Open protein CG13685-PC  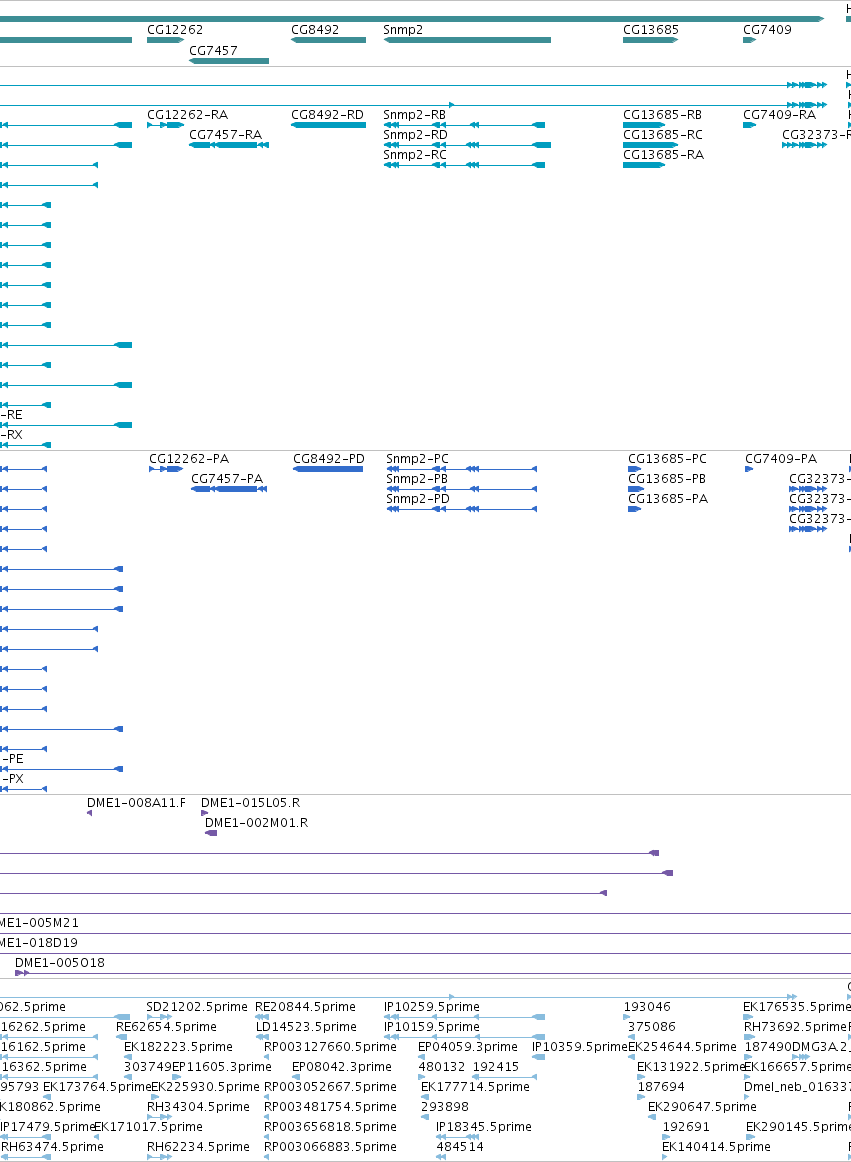pos(668,459)
